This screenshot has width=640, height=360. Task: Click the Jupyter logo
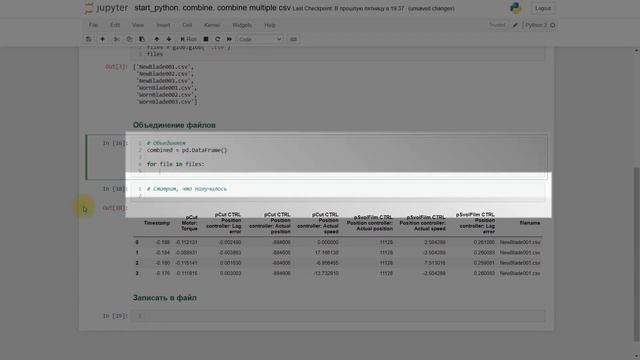(106, 8)
